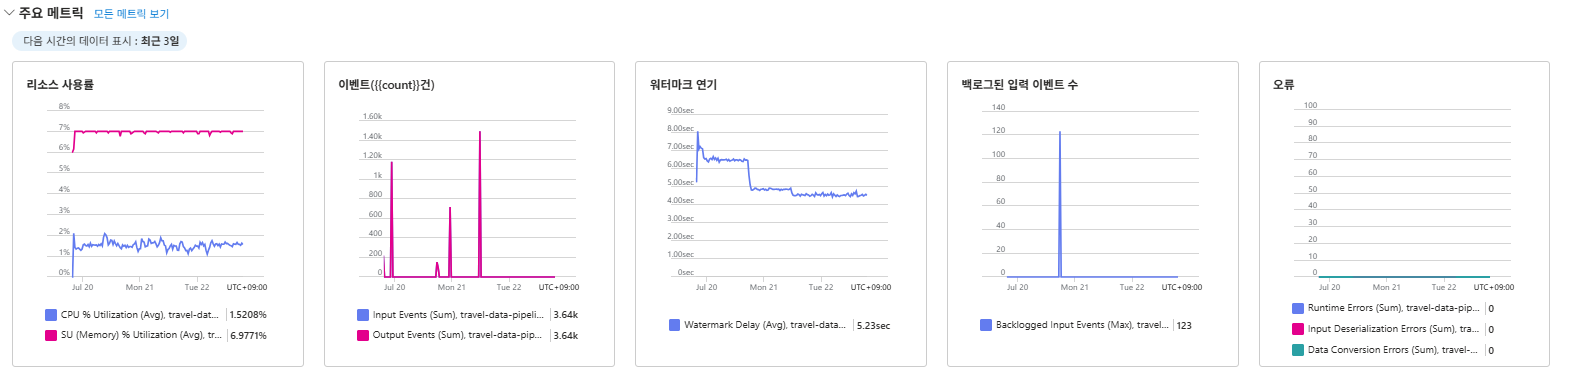1573x375 pixels.
Task: Toggle the Data Conversion Errors legend swatch
Action: tap(1298, 350)
